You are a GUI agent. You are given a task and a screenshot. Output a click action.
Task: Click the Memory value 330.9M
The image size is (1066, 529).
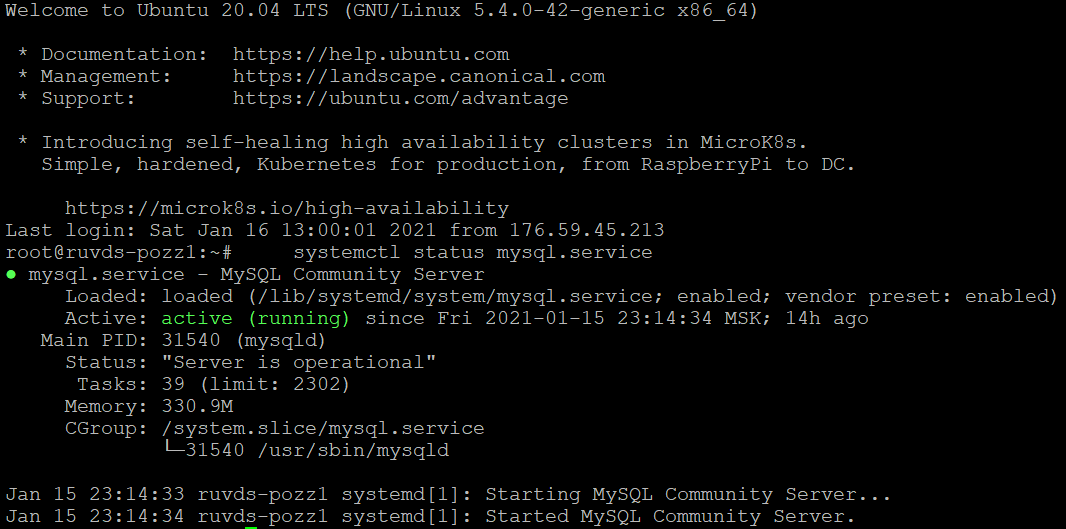click(x=197, y=407)
